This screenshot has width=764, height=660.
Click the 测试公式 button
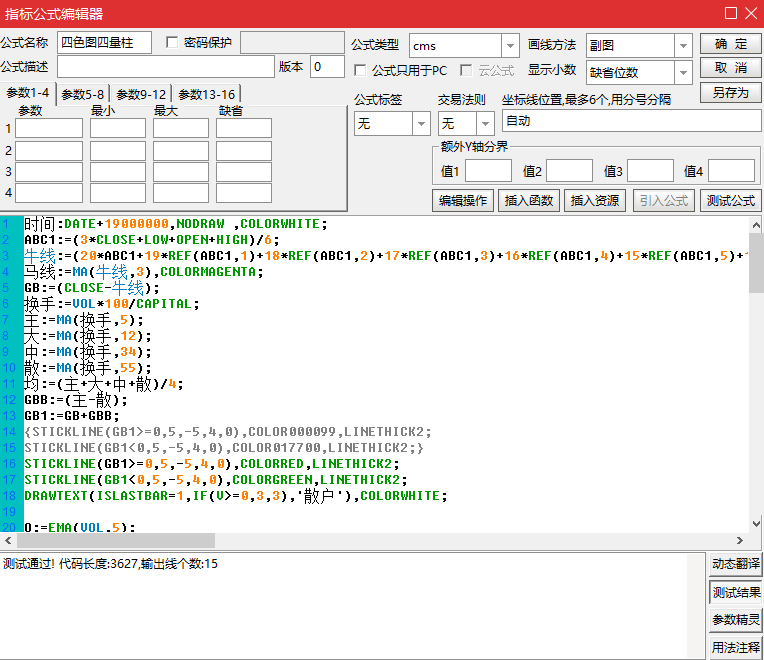(x=730, y=200)
